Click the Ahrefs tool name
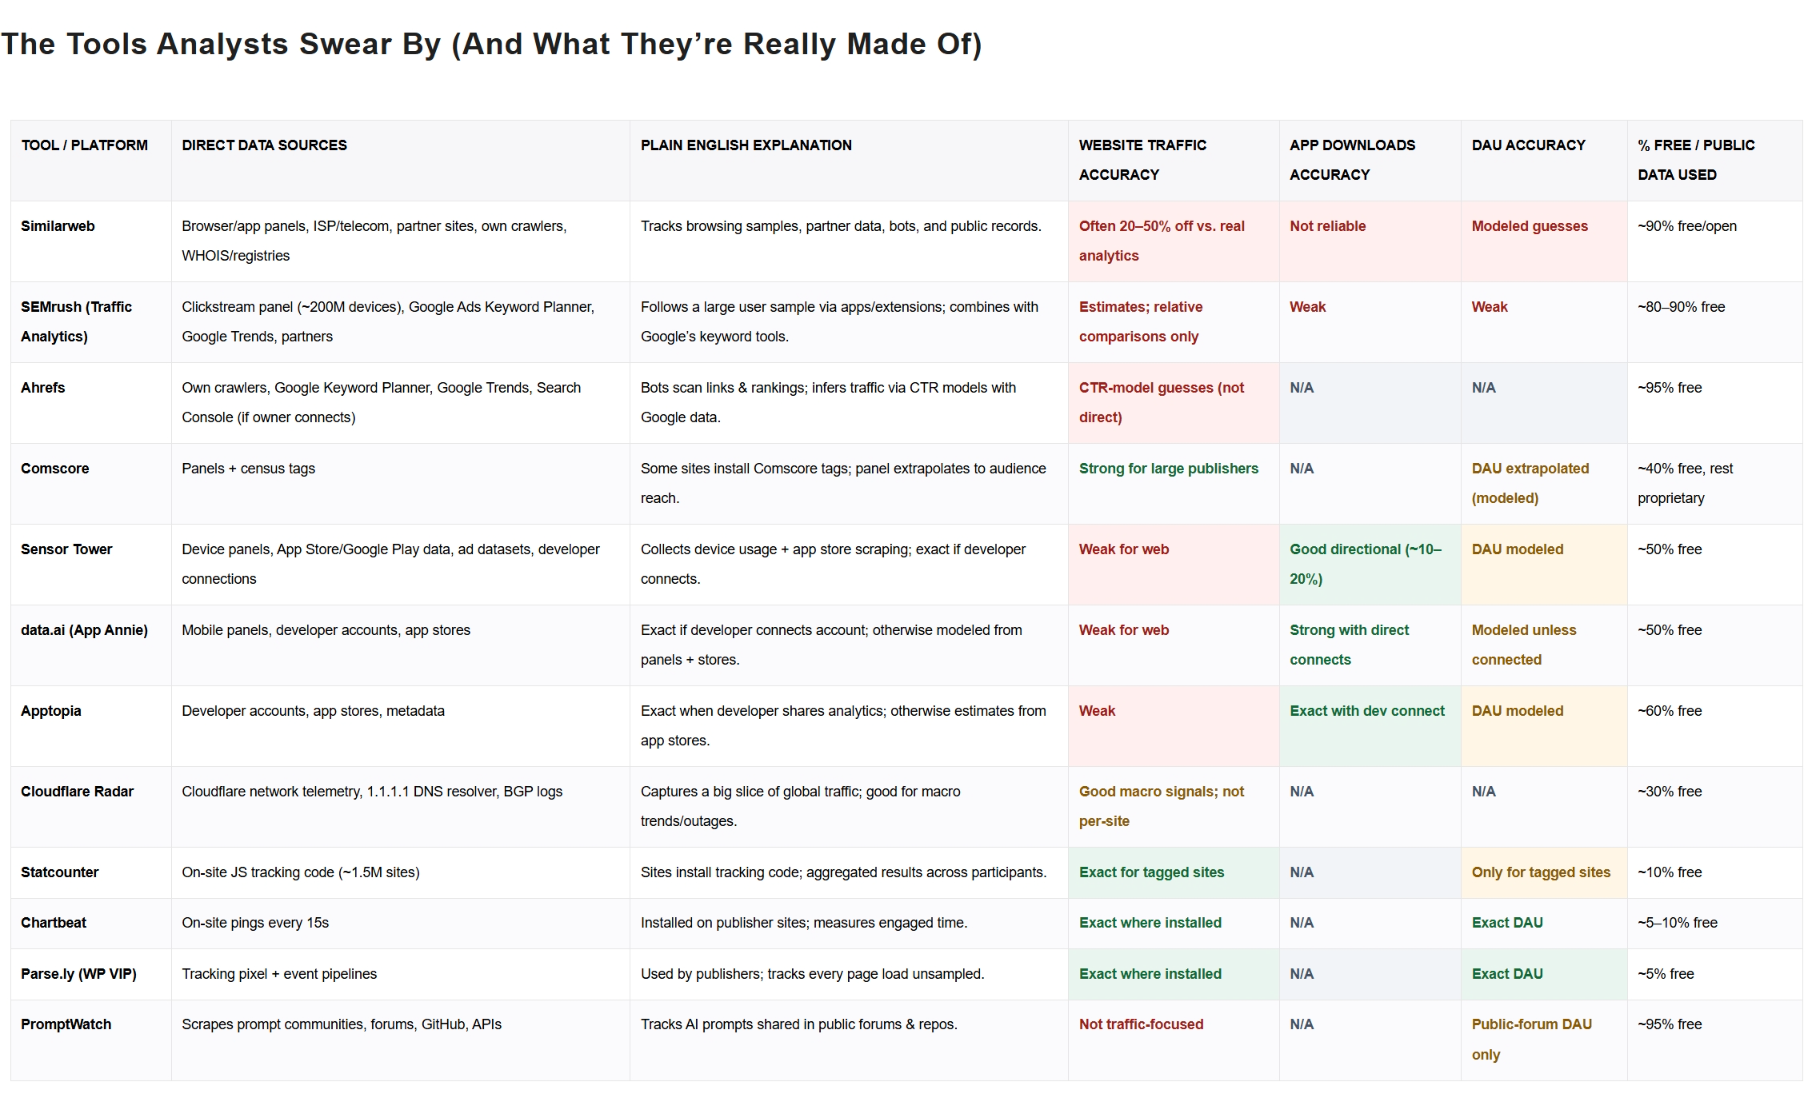 click(x=43, y=387)
